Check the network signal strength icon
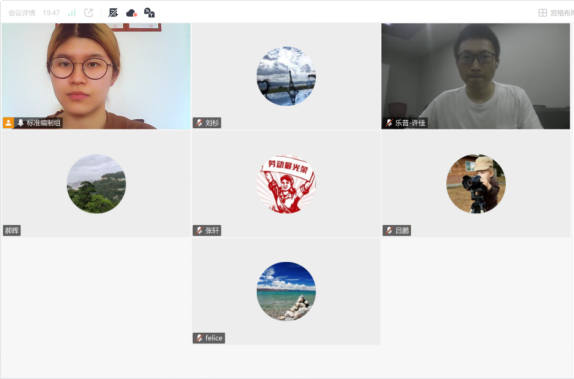 (x=72, y=13)
